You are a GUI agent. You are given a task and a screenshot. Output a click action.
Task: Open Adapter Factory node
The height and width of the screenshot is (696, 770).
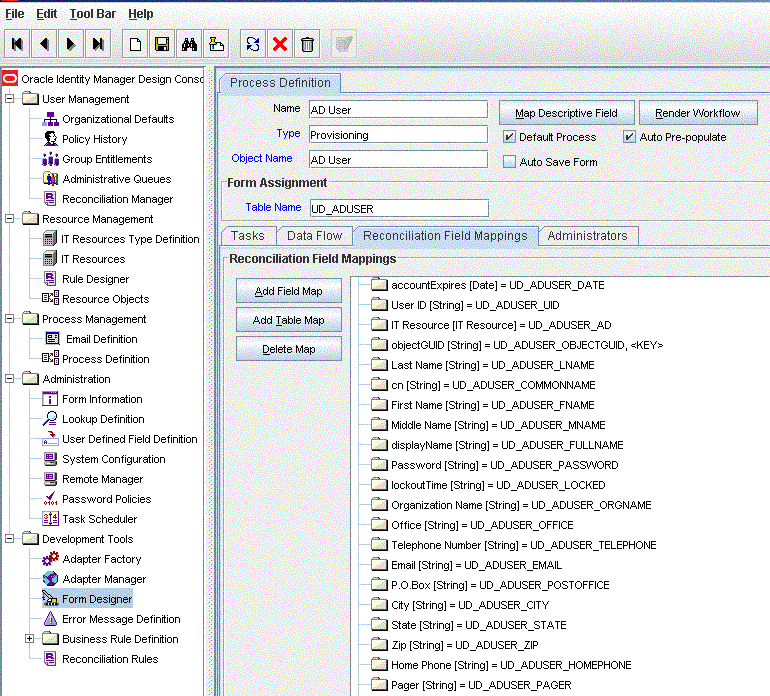pyautogui.click(x=92, y=559)
